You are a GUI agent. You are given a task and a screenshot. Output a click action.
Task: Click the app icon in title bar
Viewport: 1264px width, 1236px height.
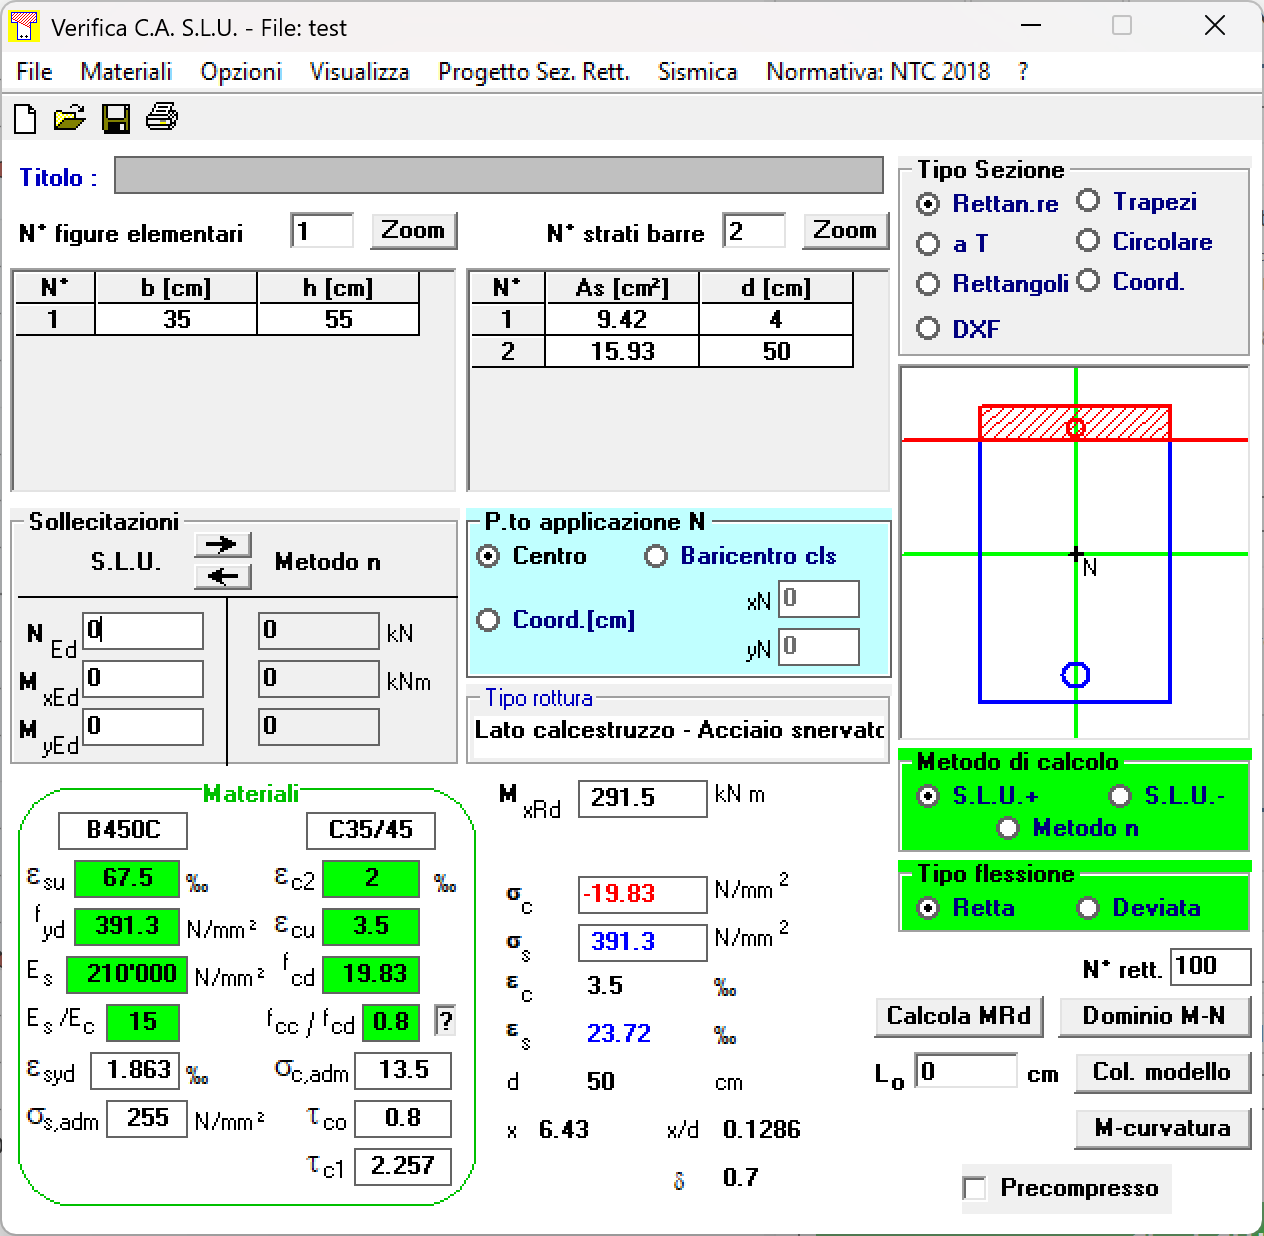point(23,27)
